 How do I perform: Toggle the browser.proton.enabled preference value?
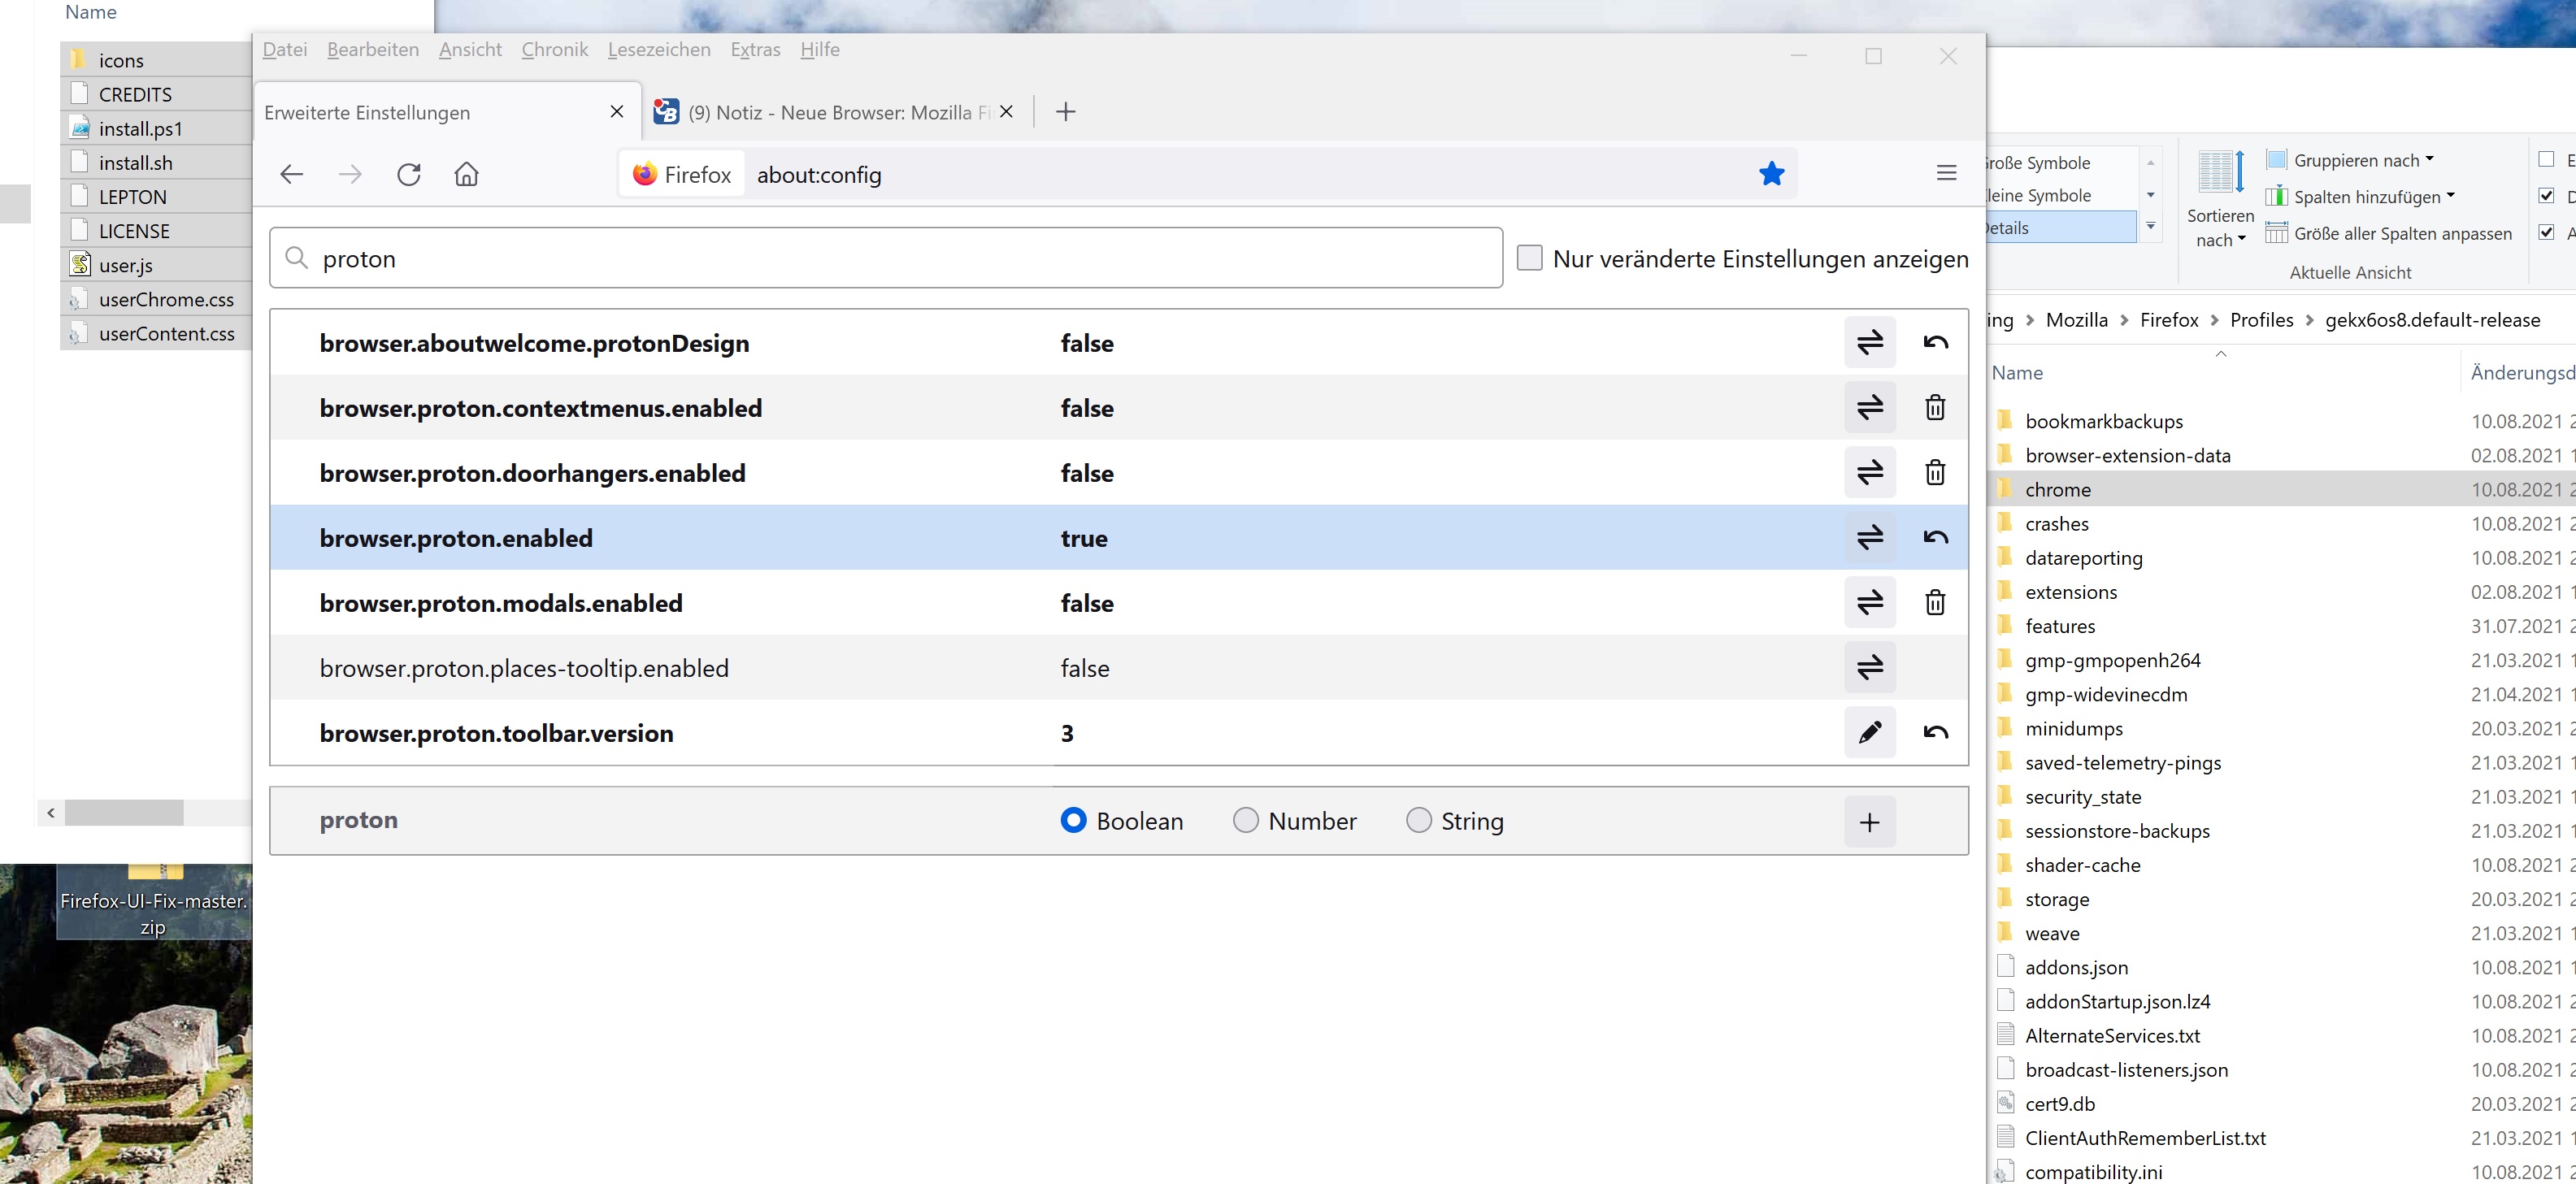(x=1869, y=537)
